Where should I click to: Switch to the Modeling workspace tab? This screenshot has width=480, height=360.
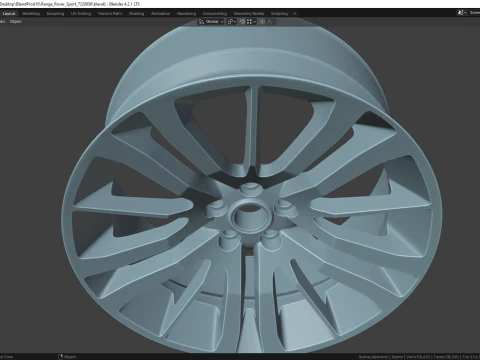pyautogui.click(x=31, y=14)
